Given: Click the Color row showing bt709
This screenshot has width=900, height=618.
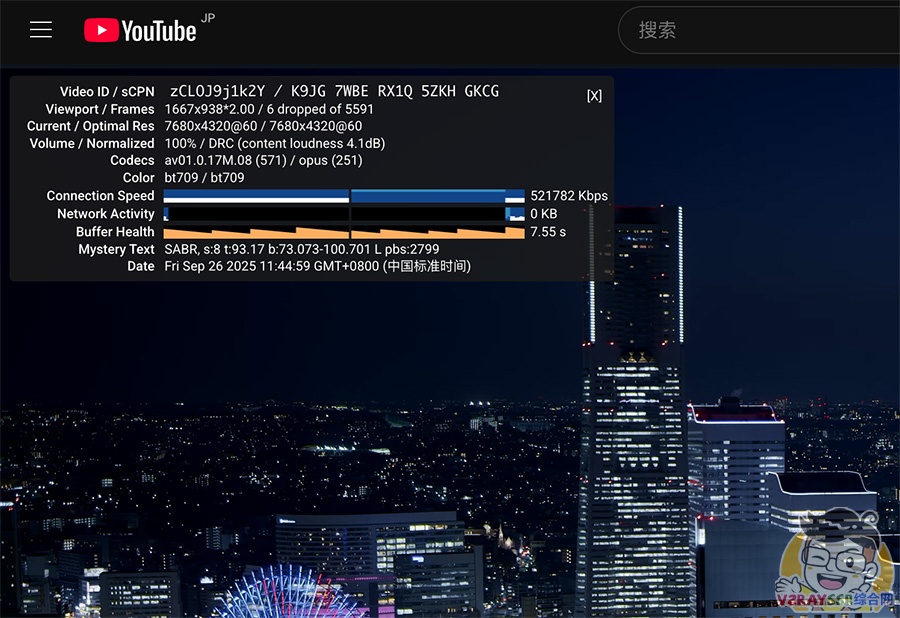Looking at the screenshot, I should (200, 178).
